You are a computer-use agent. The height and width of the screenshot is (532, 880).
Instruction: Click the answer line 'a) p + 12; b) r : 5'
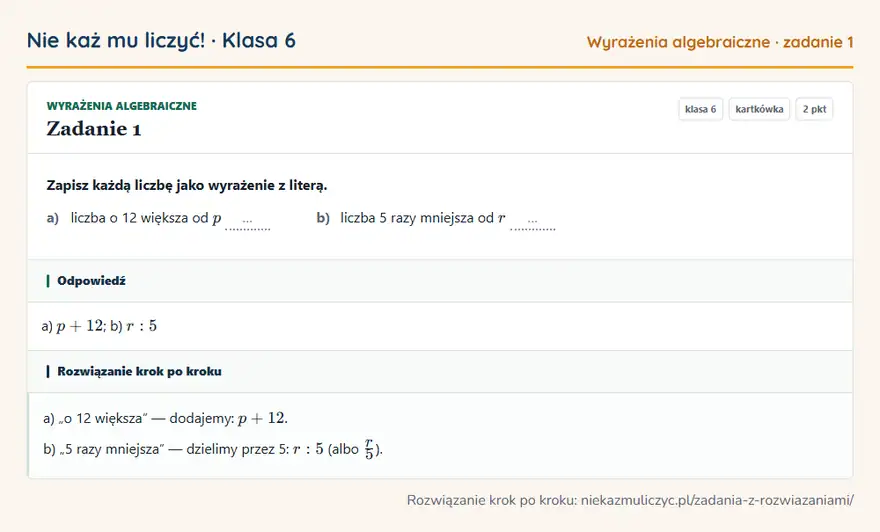pos(99,326)
